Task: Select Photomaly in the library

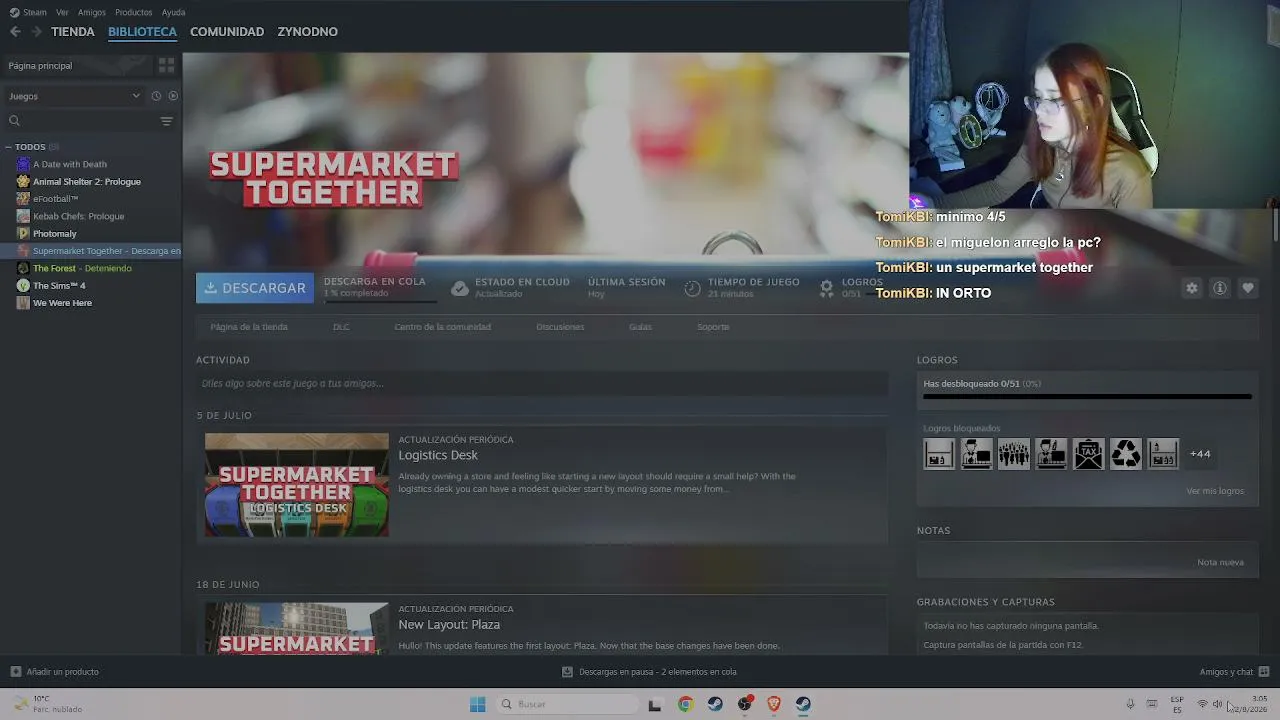Action: pos(55,234)
